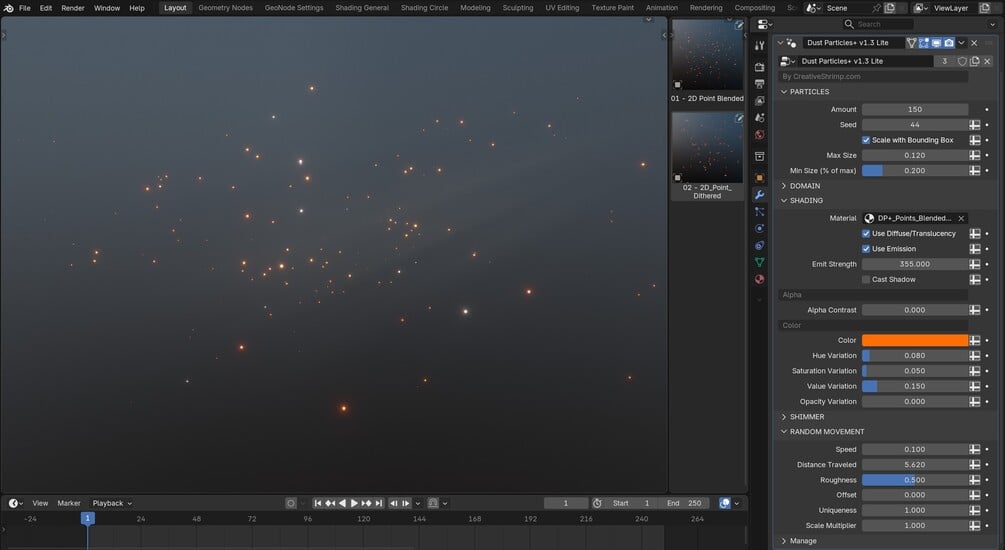
Task: Open the Render properties tab
Action: point(760,67)
